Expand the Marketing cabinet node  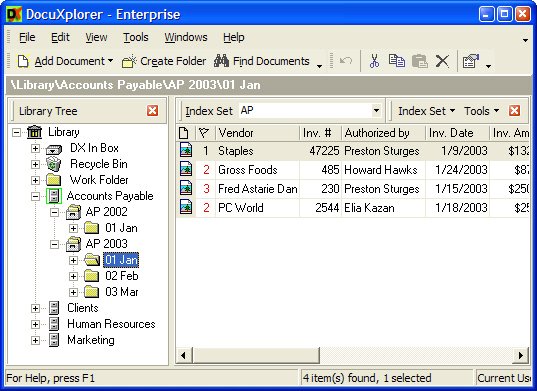coord(35,340)
